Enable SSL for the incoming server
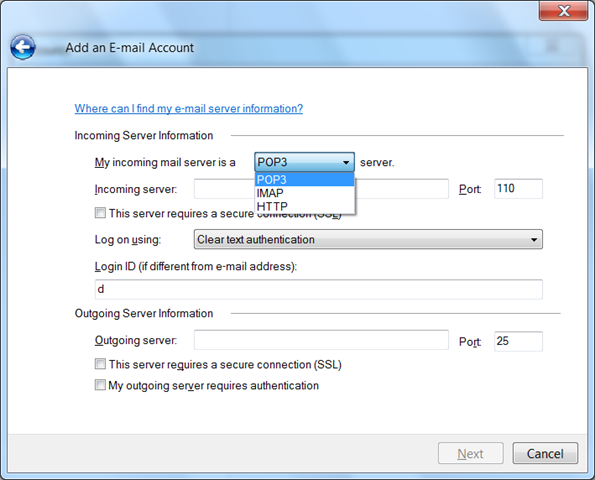 [x=100, y=213]
